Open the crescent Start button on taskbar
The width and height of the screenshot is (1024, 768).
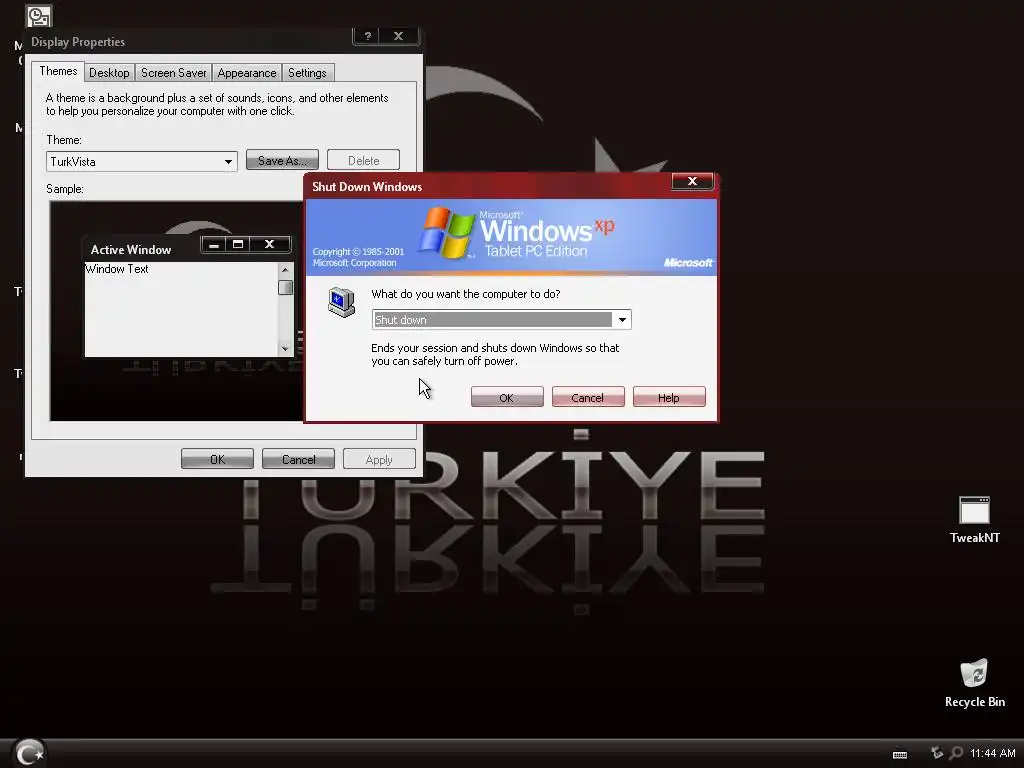29,753
